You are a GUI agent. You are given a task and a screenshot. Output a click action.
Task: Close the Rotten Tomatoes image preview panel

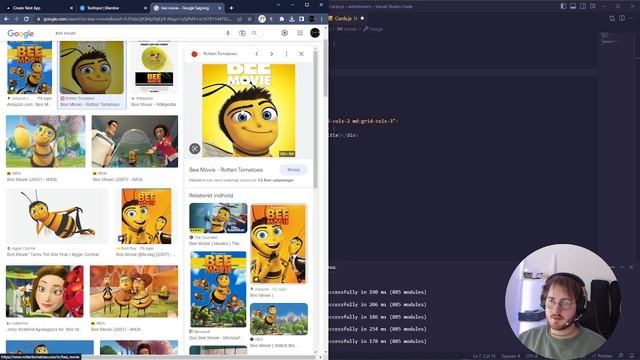click(x=301, y=54)
